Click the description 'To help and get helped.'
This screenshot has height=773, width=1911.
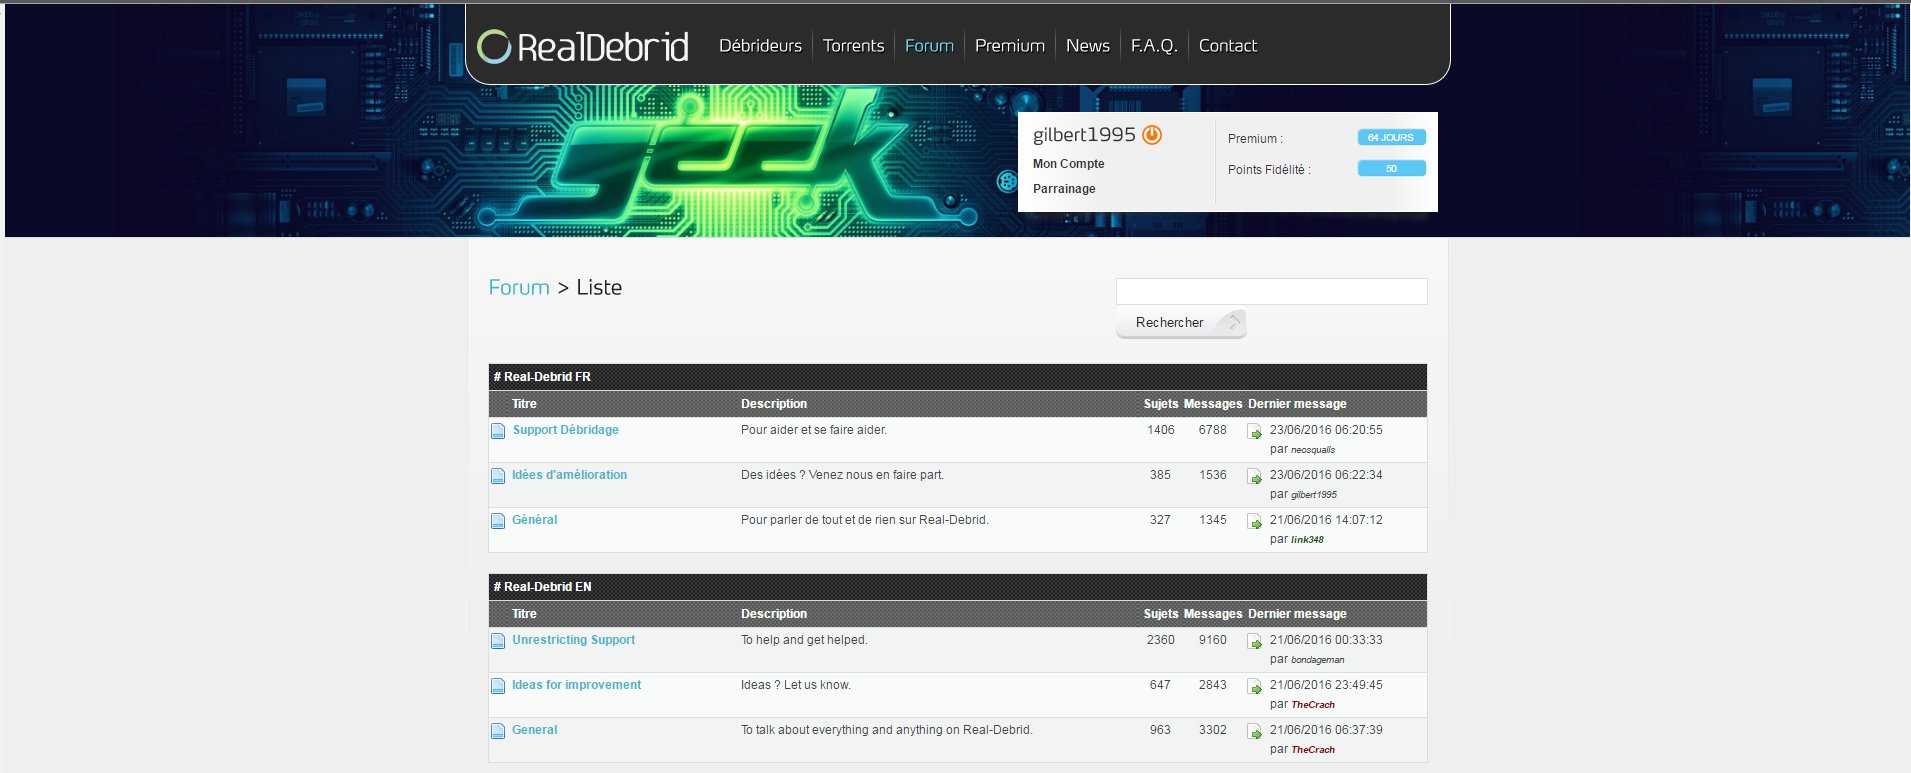(804, 640)
